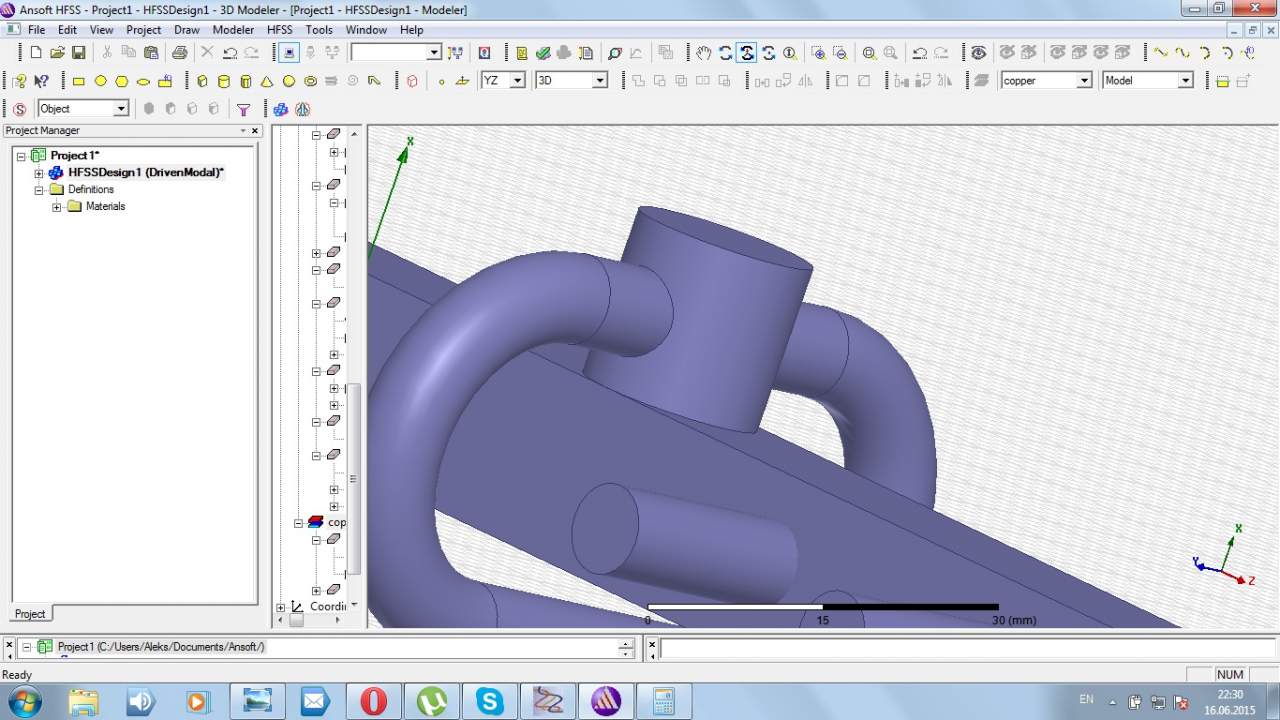Open the HFSS menu
The height and width of the screenshot is (720, 1280).
[x=279, y=30]
